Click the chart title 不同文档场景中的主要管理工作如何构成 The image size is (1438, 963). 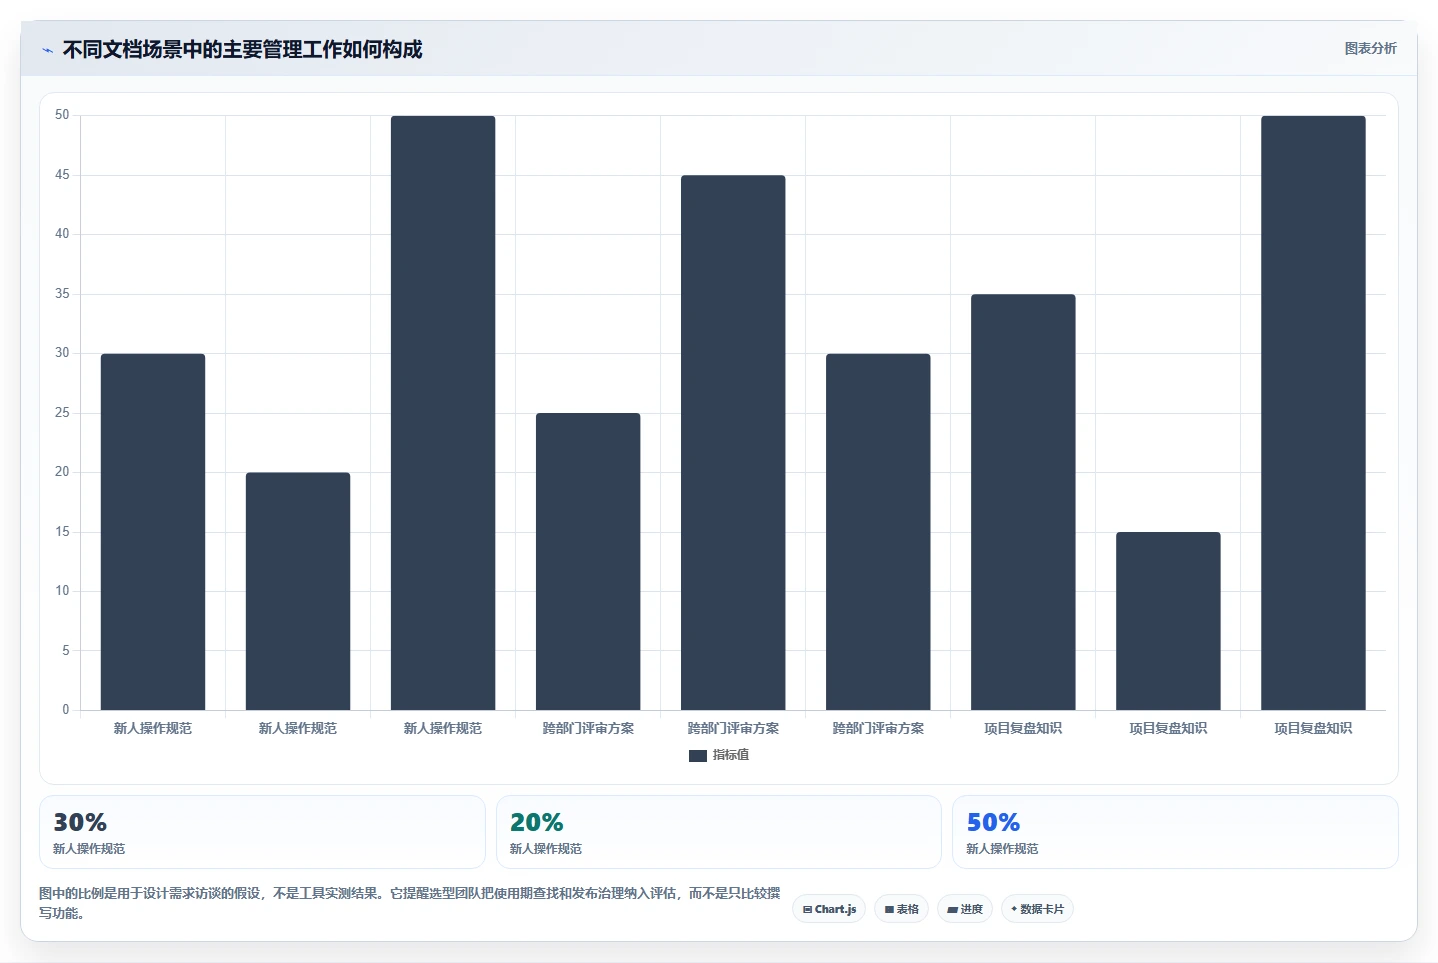coord(242,49)
